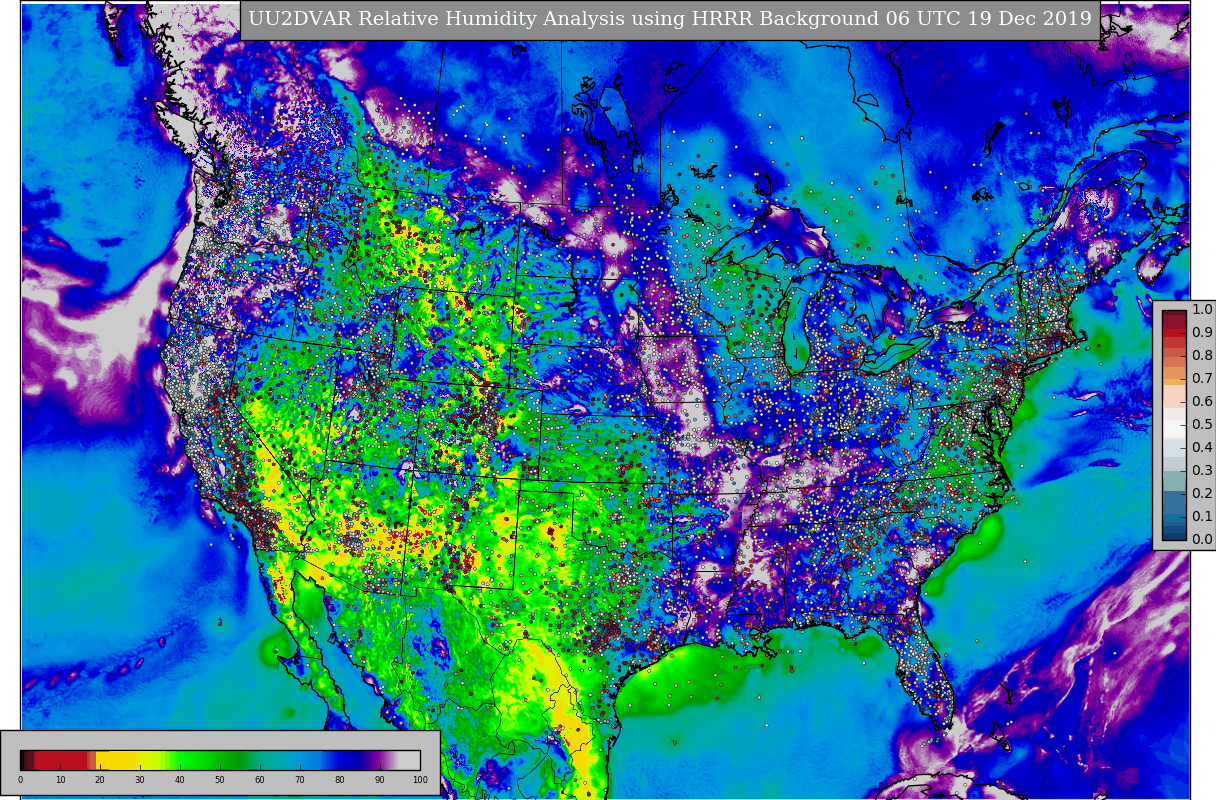
Task: Click the 60 tick label on the humidity colorbar
Action: pos(260,780)
